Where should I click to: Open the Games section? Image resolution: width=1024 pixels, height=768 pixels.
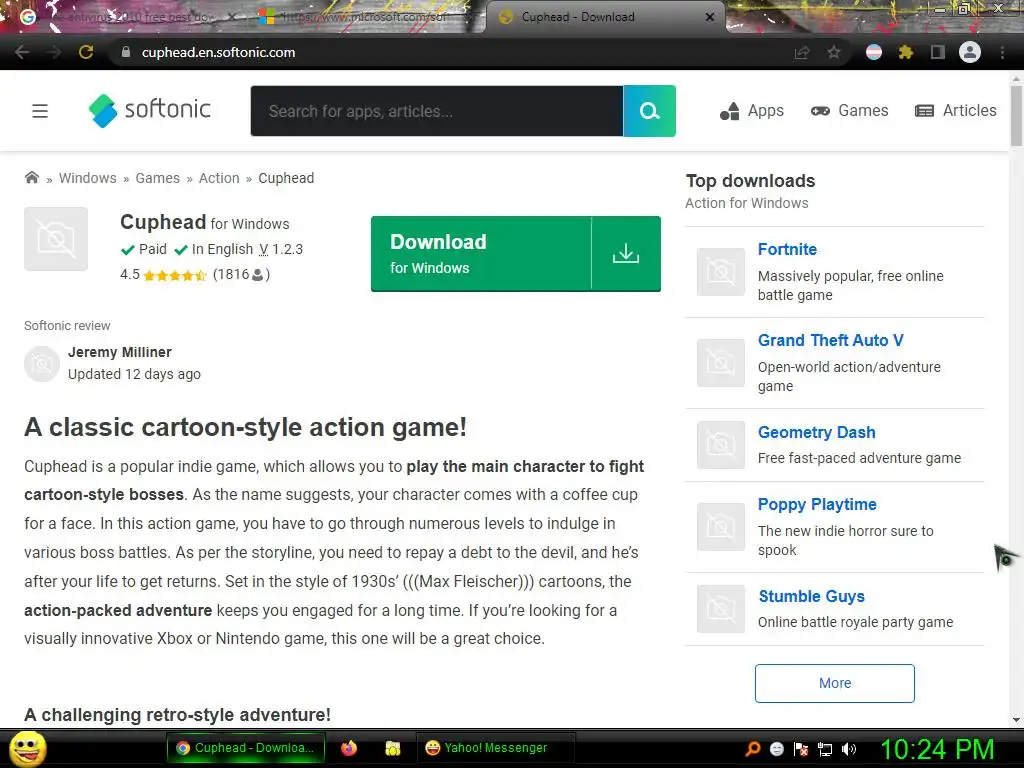(x=850, y=111)
